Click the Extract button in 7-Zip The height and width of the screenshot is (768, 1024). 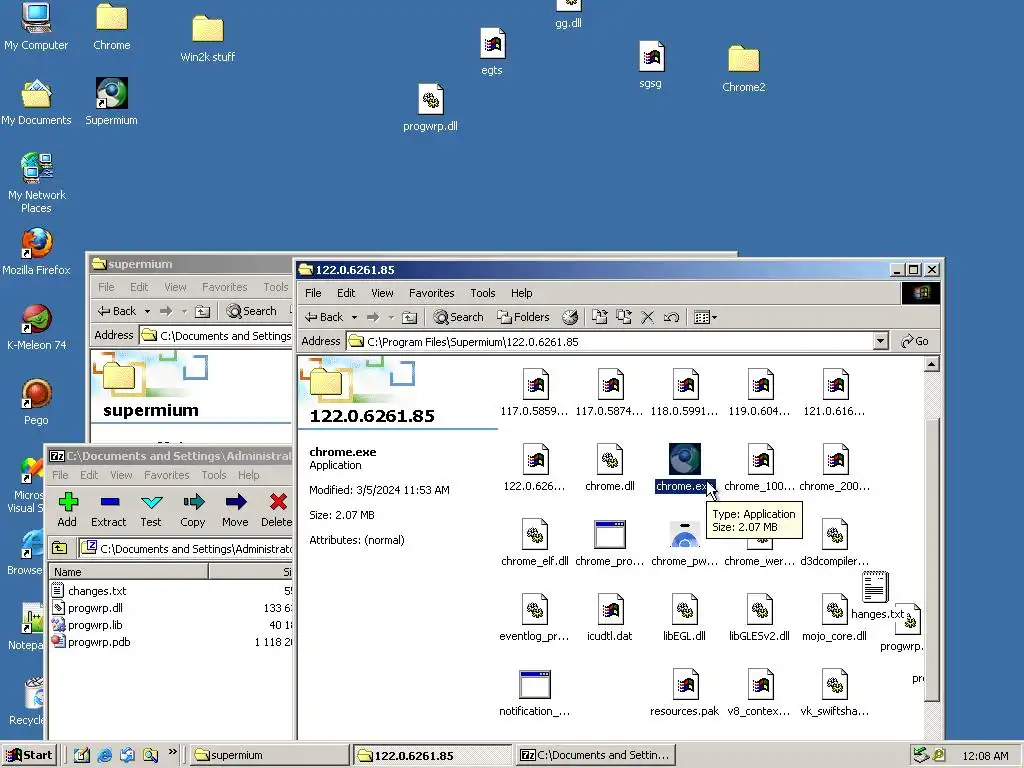108,509
